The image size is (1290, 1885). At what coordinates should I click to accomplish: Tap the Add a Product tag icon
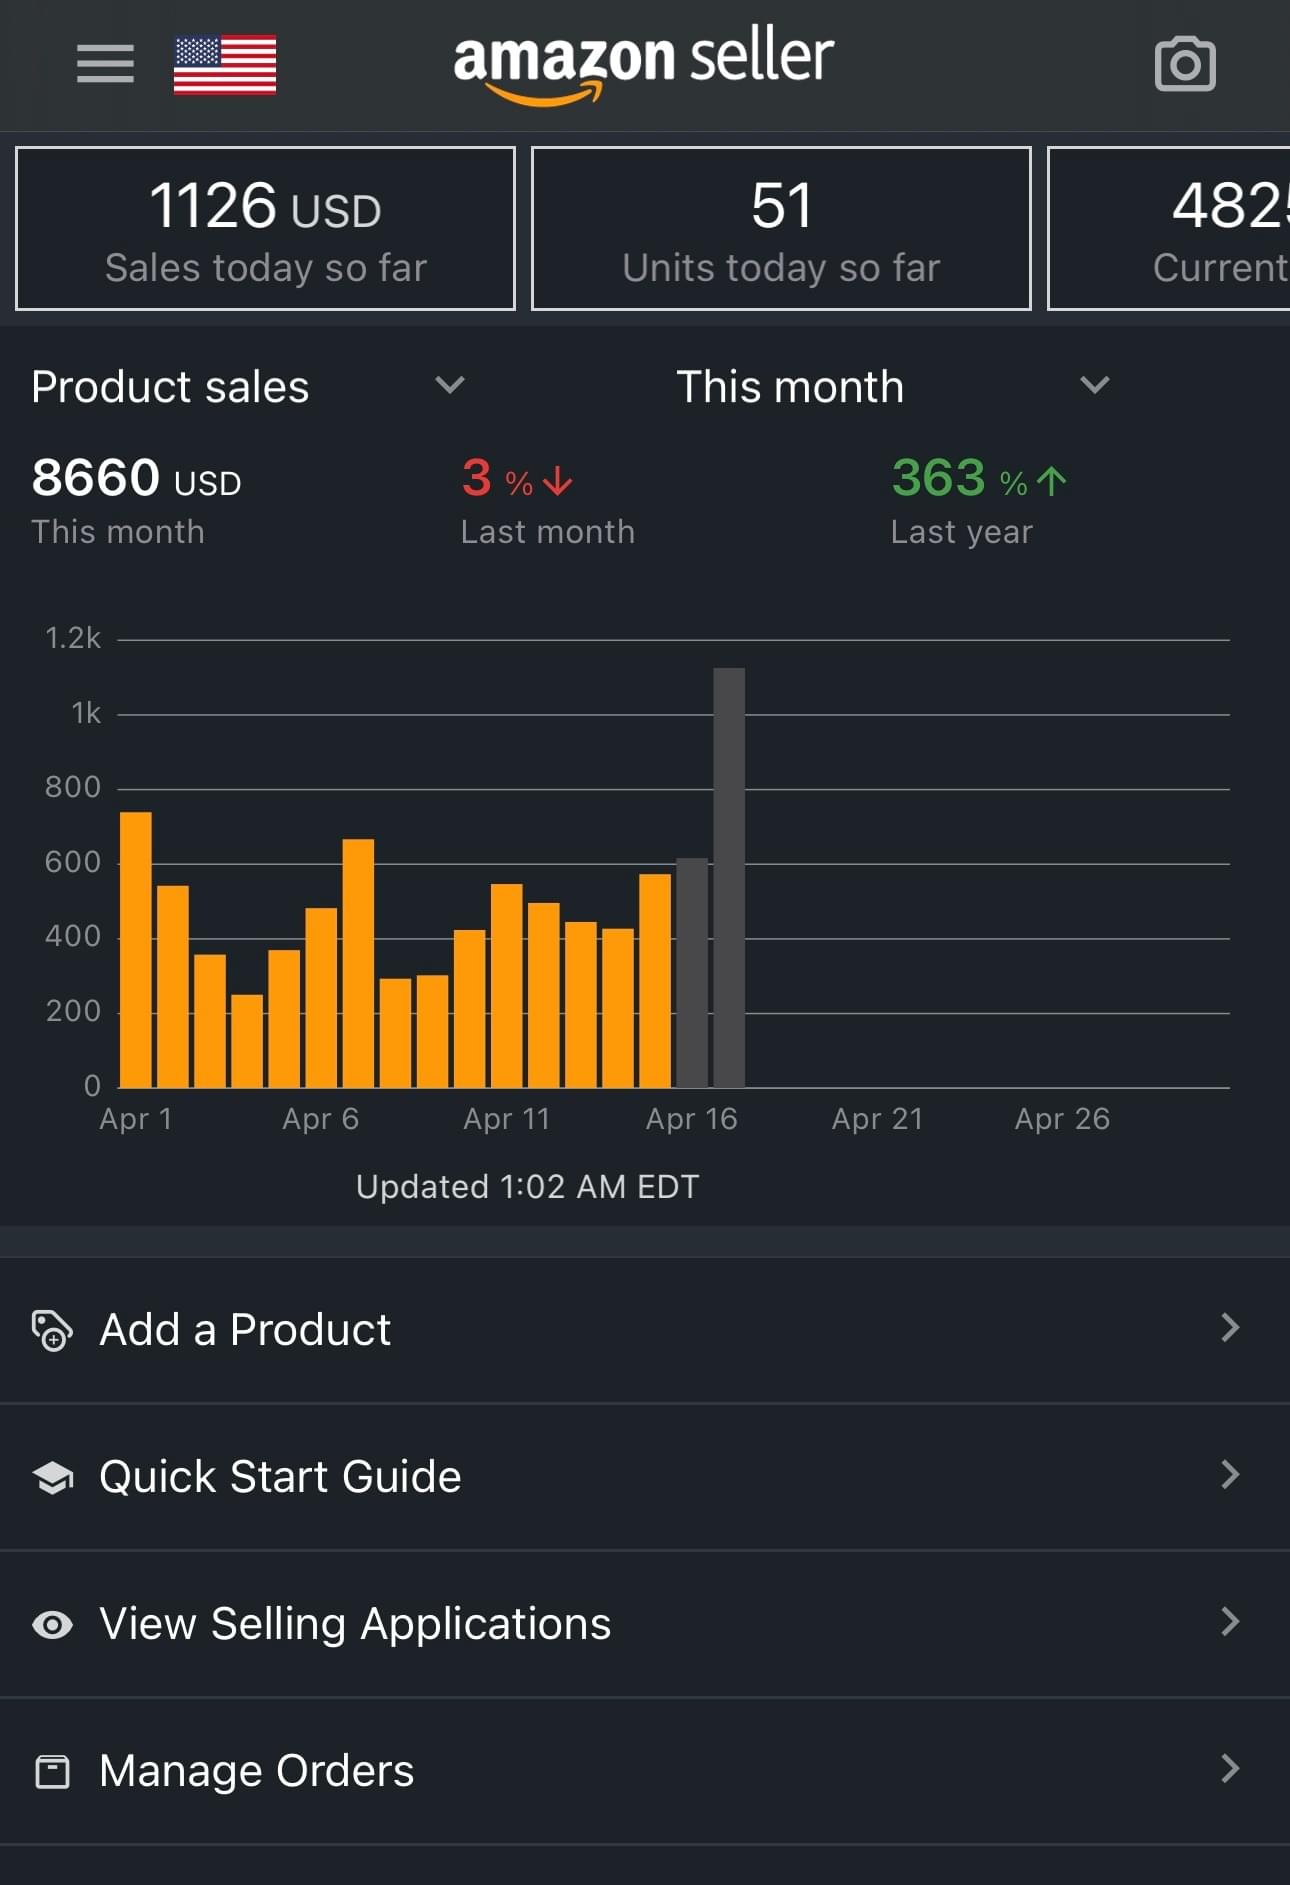point(52,1330)
